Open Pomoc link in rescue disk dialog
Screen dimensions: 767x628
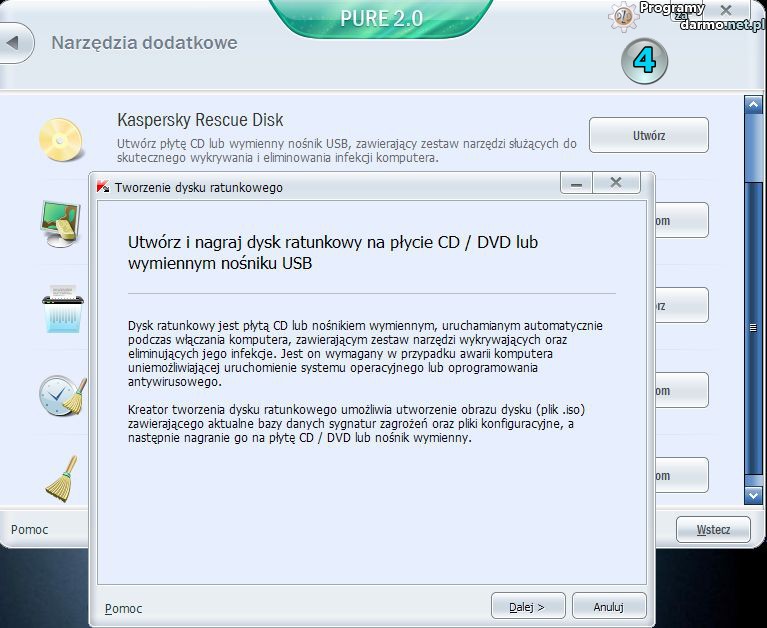tap(123, 608)
